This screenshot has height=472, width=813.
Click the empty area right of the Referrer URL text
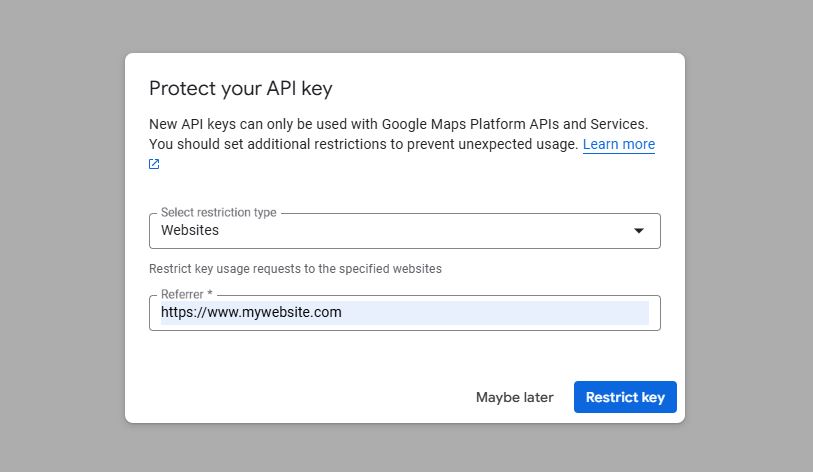(500, 313)
